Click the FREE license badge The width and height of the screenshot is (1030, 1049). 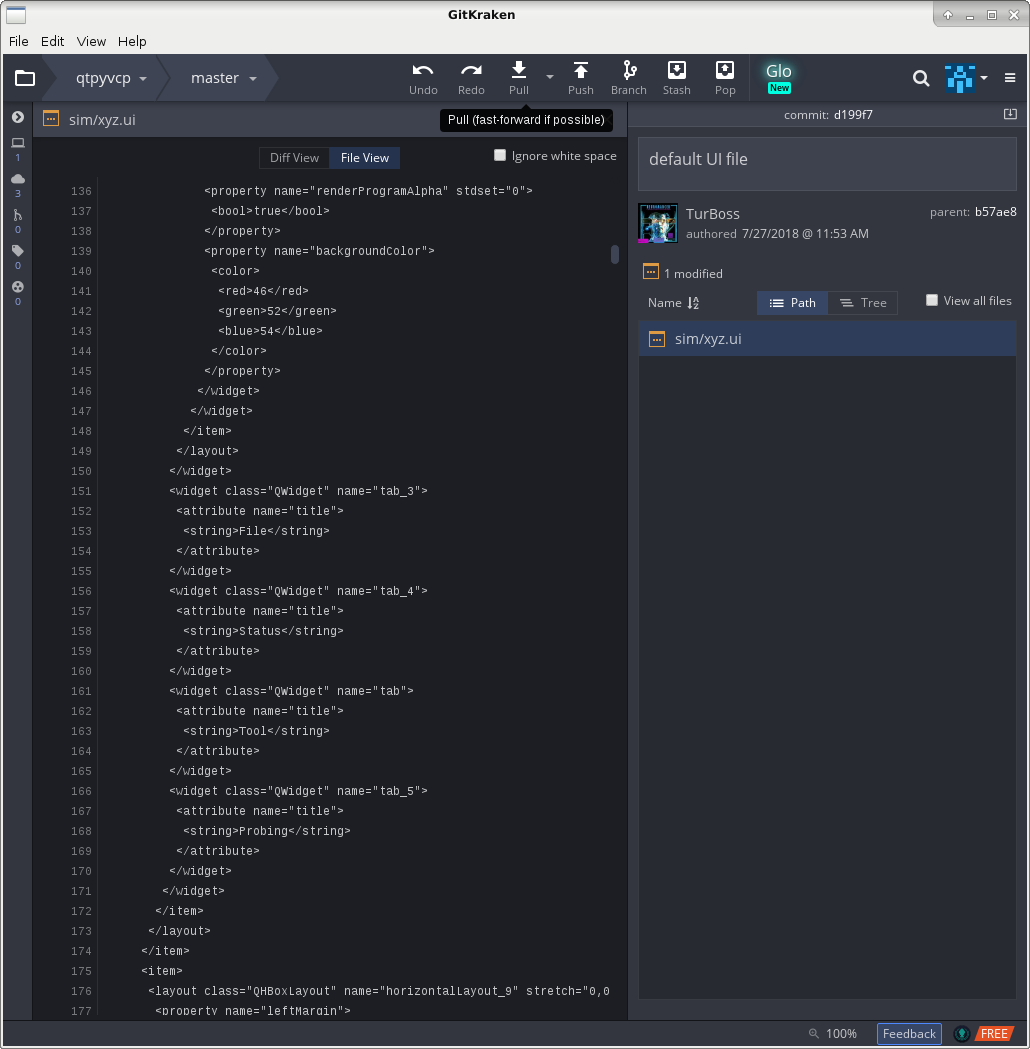click(x=994, y=1034)
